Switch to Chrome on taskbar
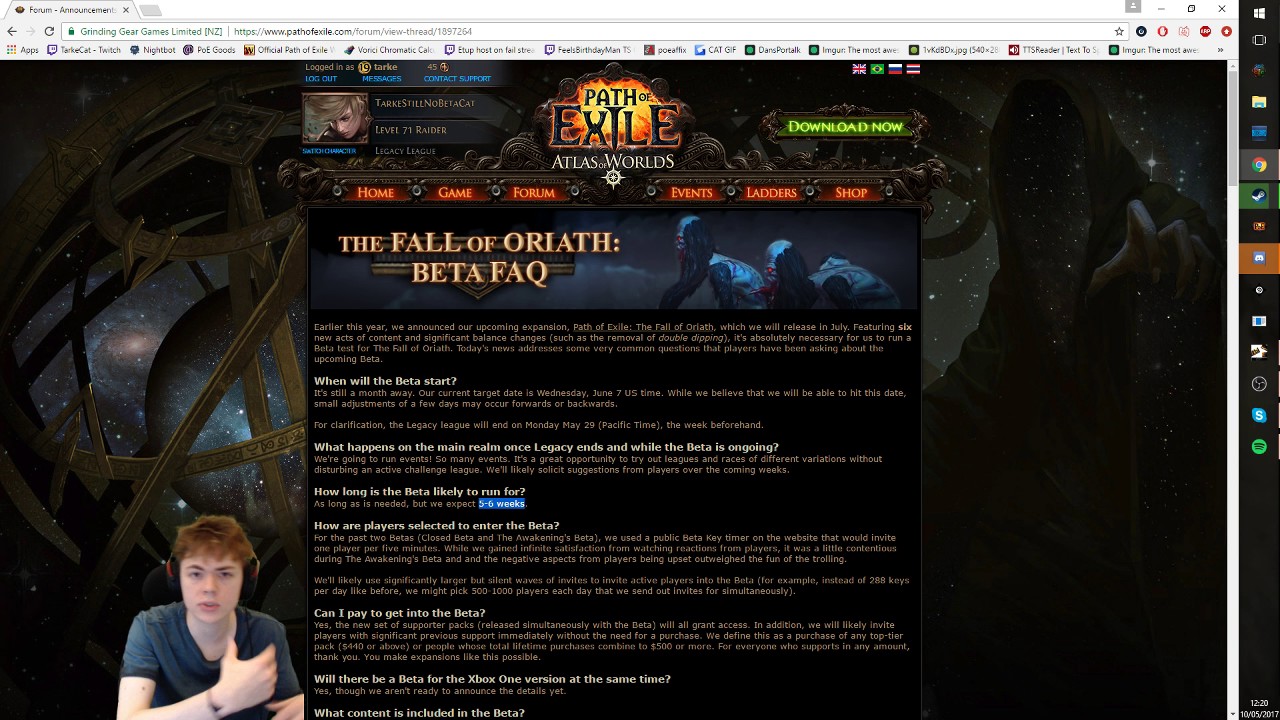Image resolution: width=1280 pixels, height=720 pixels. 1259,165
